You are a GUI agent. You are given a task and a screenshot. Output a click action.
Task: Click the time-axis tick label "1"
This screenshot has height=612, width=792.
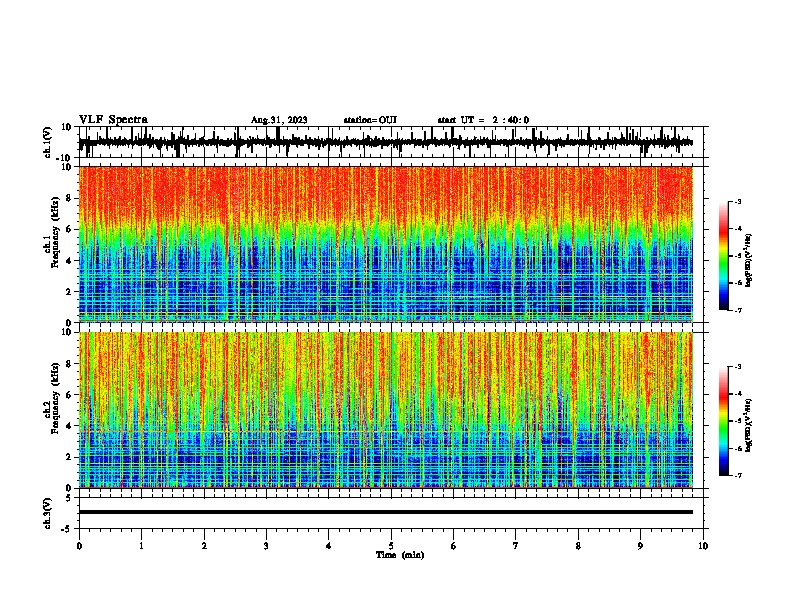pos(141,546)
